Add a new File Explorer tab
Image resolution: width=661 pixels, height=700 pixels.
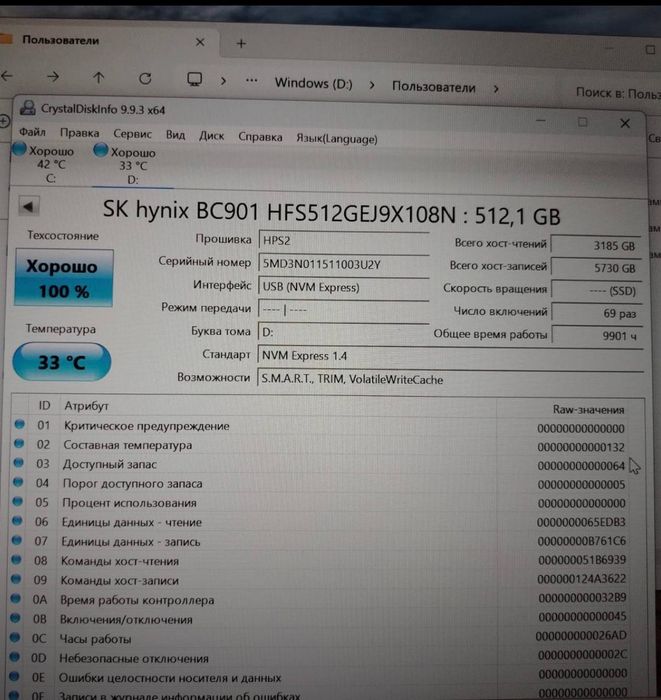(241, 43)
